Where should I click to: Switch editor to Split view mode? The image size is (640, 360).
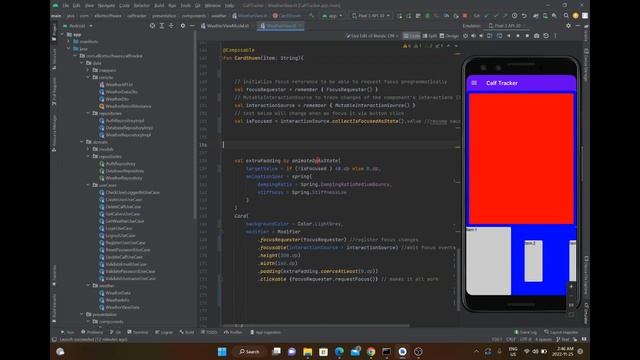[429, 36]
